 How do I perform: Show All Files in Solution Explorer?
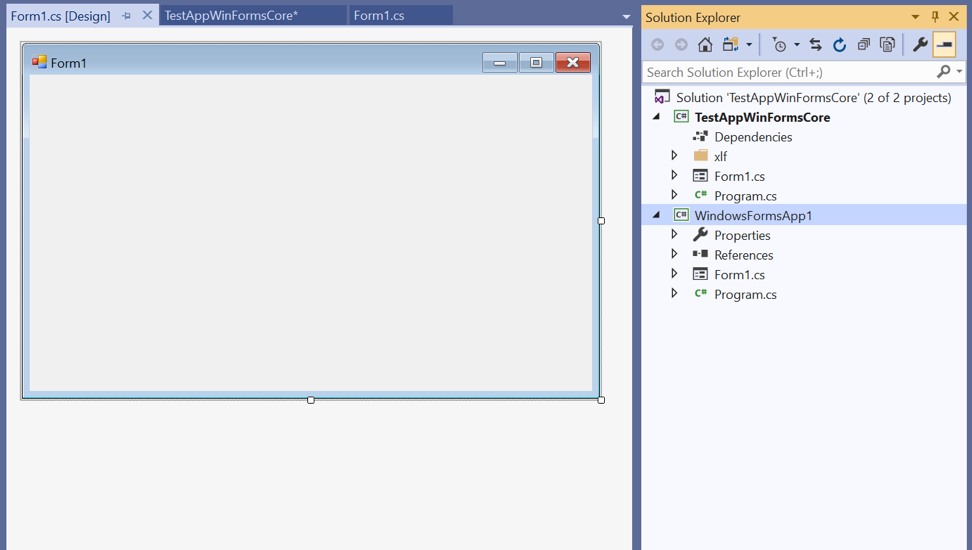pyautogui.click(x=888, y=45)
